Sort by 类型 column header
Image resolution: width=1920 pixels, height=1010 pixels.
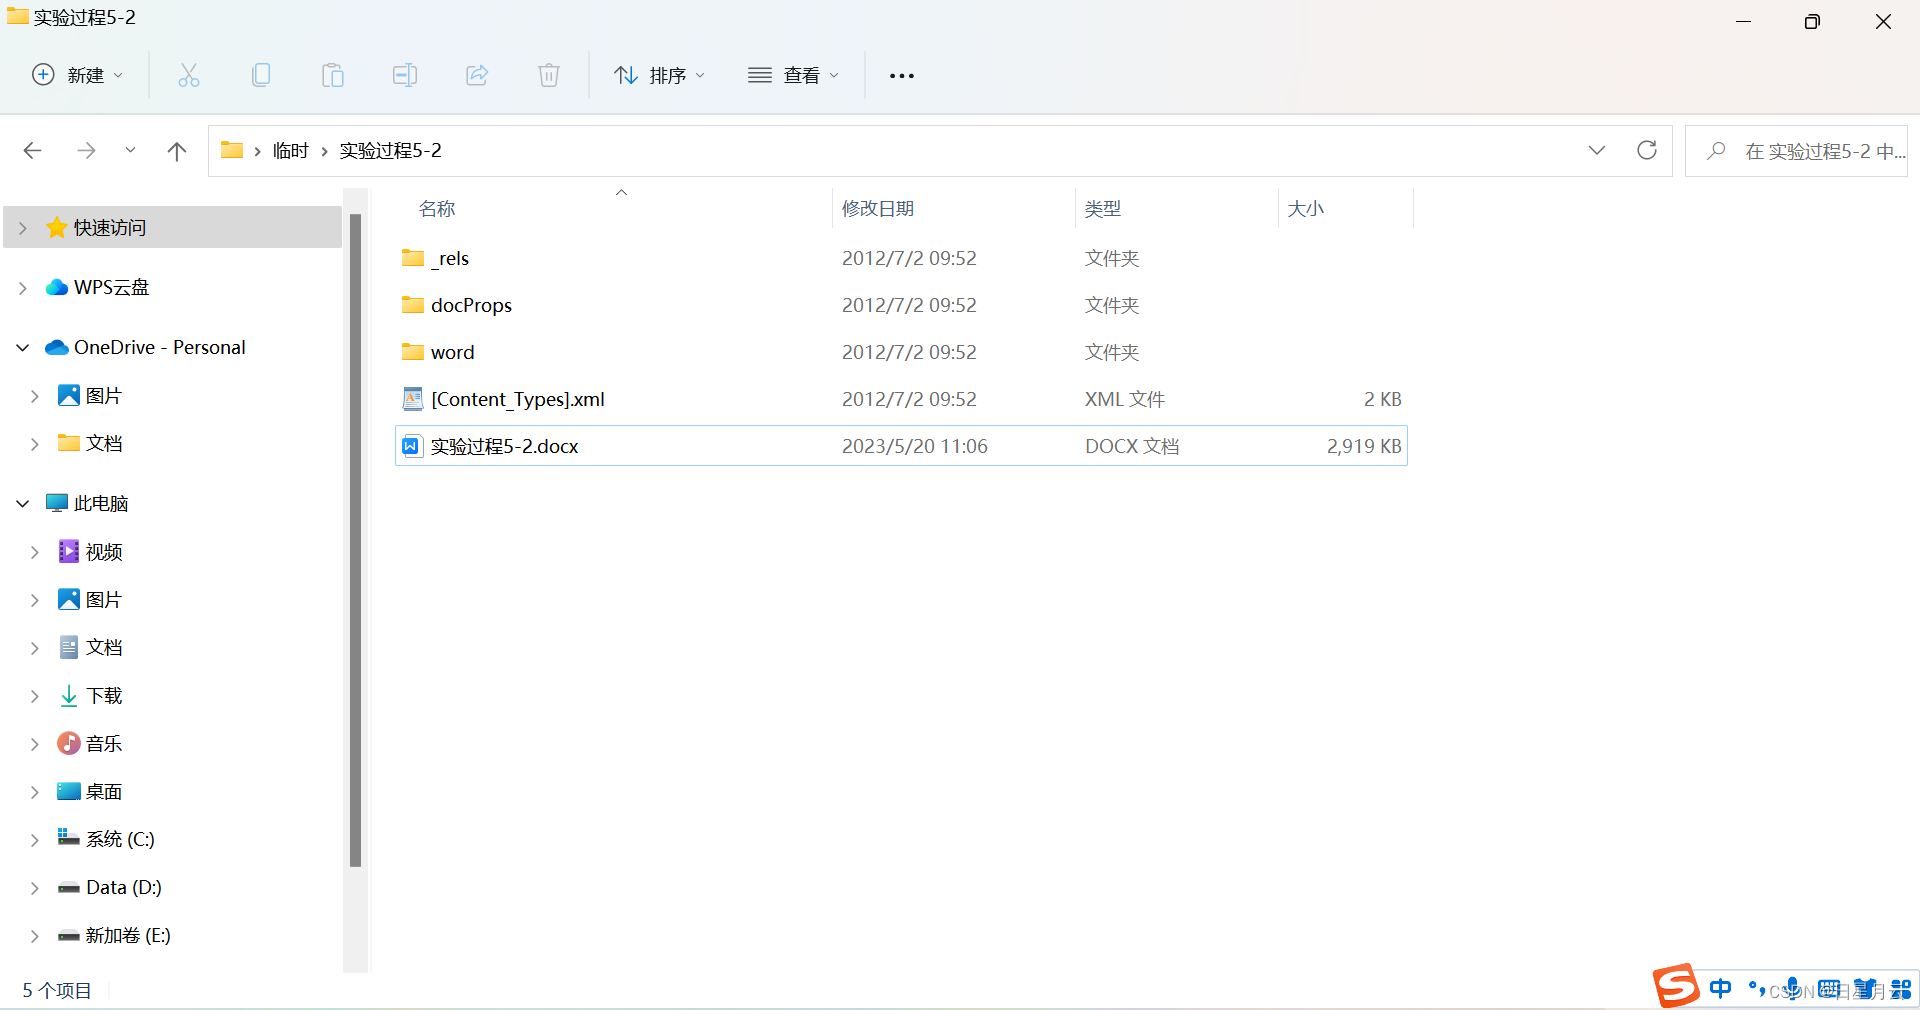tap(1103, 208)
